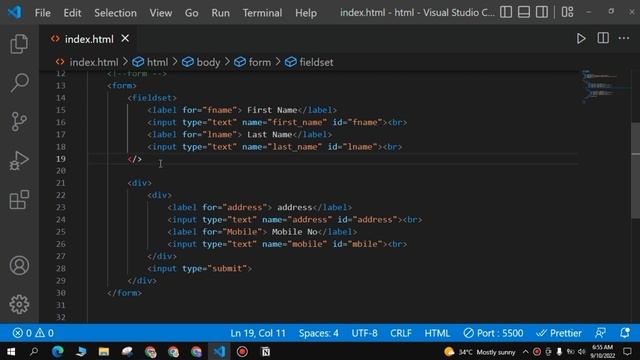Click the line 13 form tag
This screenshot has width=640, height=360.
(x=122, y=85)
